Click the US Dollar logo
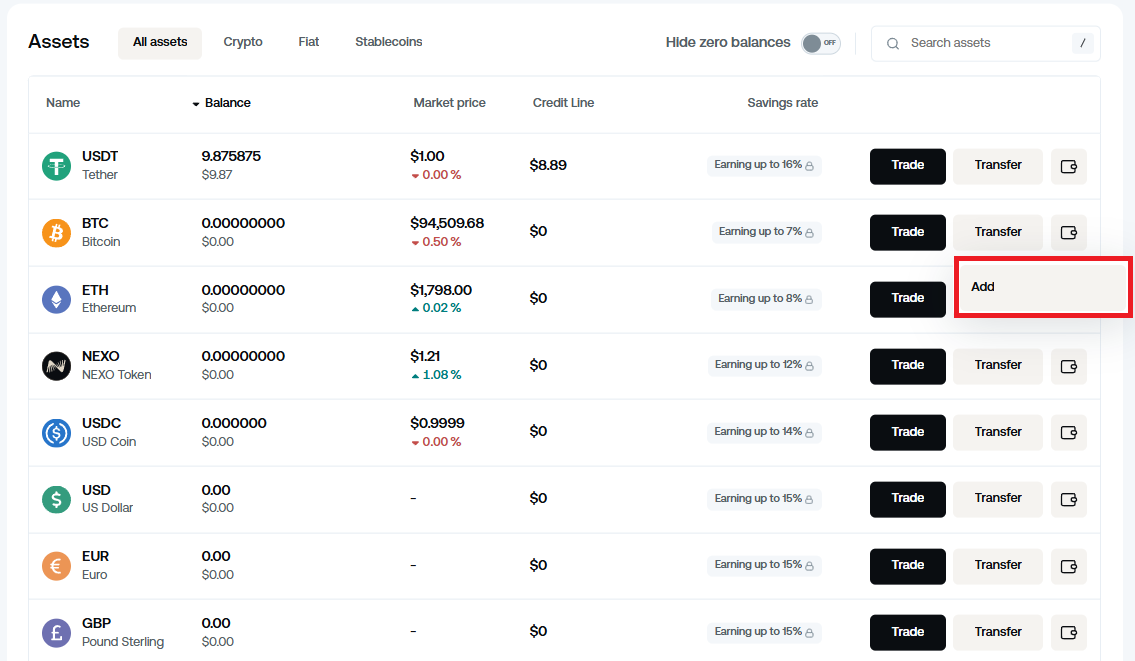Screen dimensions: 1135x661 tap(56, 499)
